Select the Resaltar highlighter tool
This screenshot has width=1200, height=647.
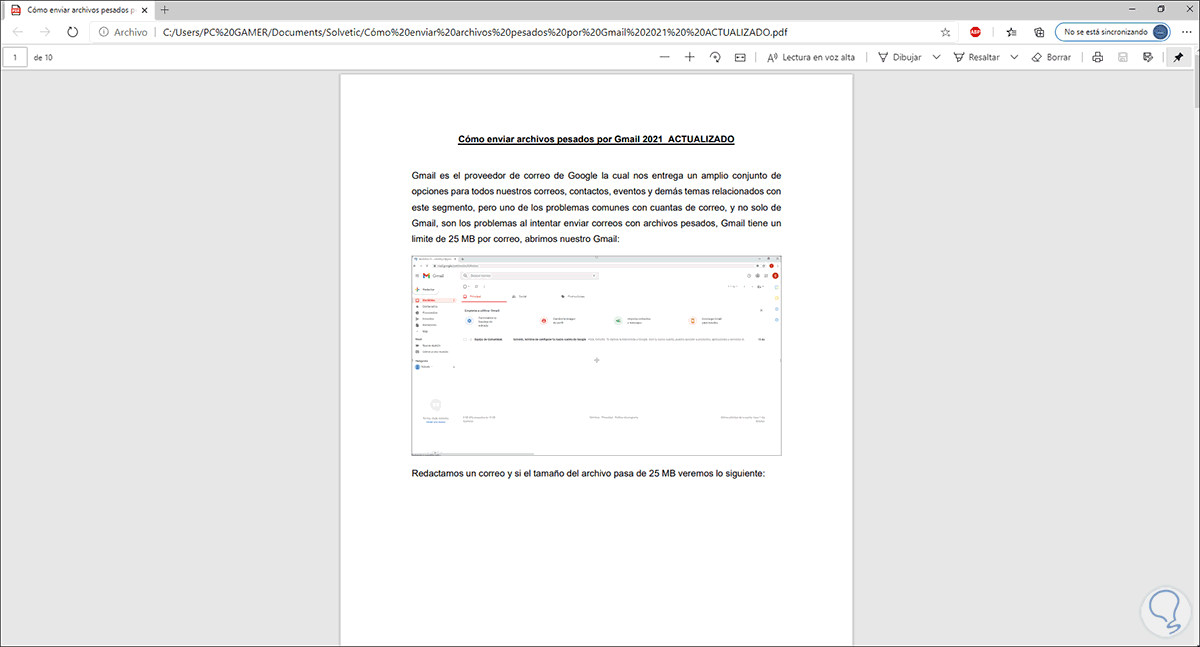[976, 57]
